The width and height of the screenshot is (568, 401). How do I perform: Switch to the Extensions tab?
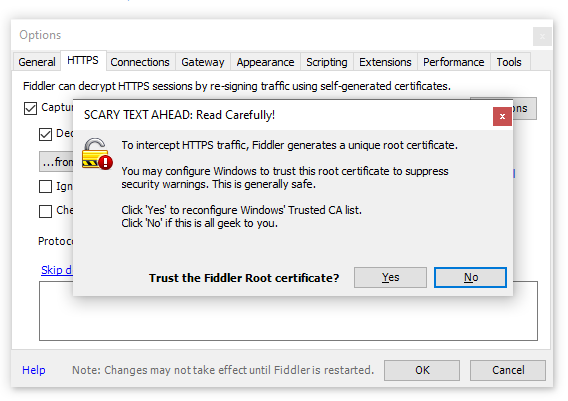tap(385, 62)
